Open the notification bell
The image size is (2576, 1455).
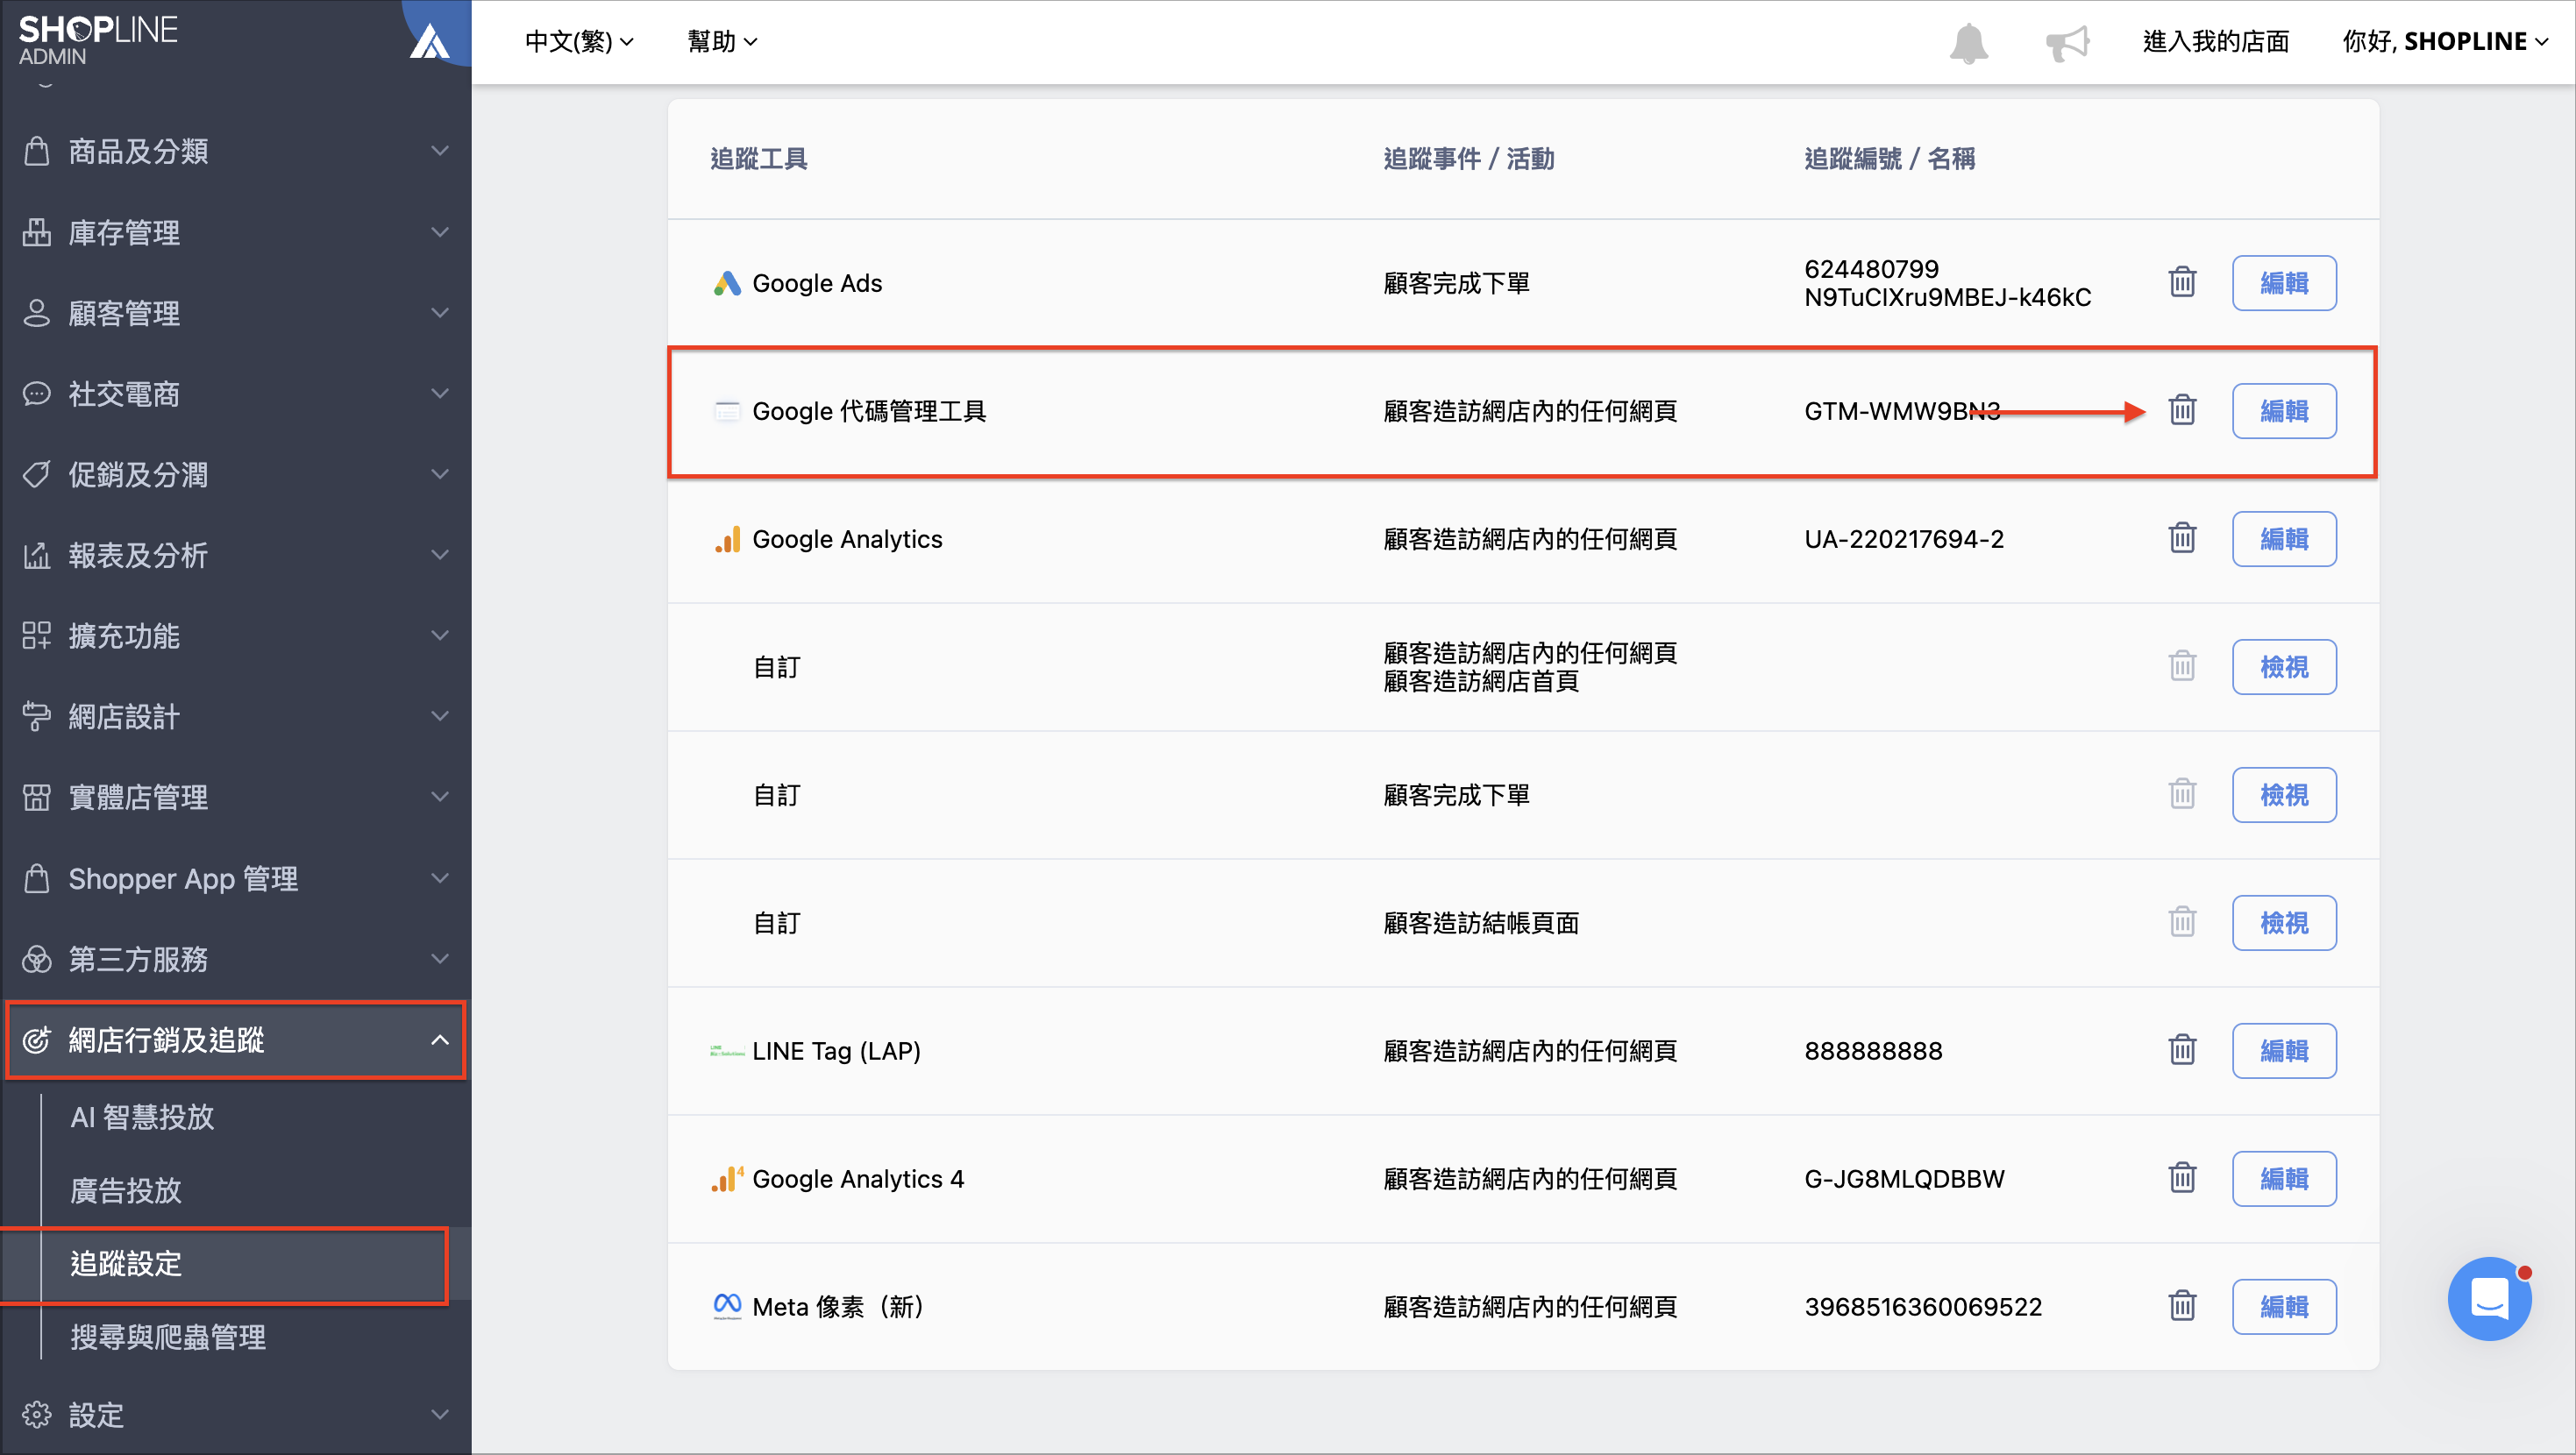pos(1968,43)
